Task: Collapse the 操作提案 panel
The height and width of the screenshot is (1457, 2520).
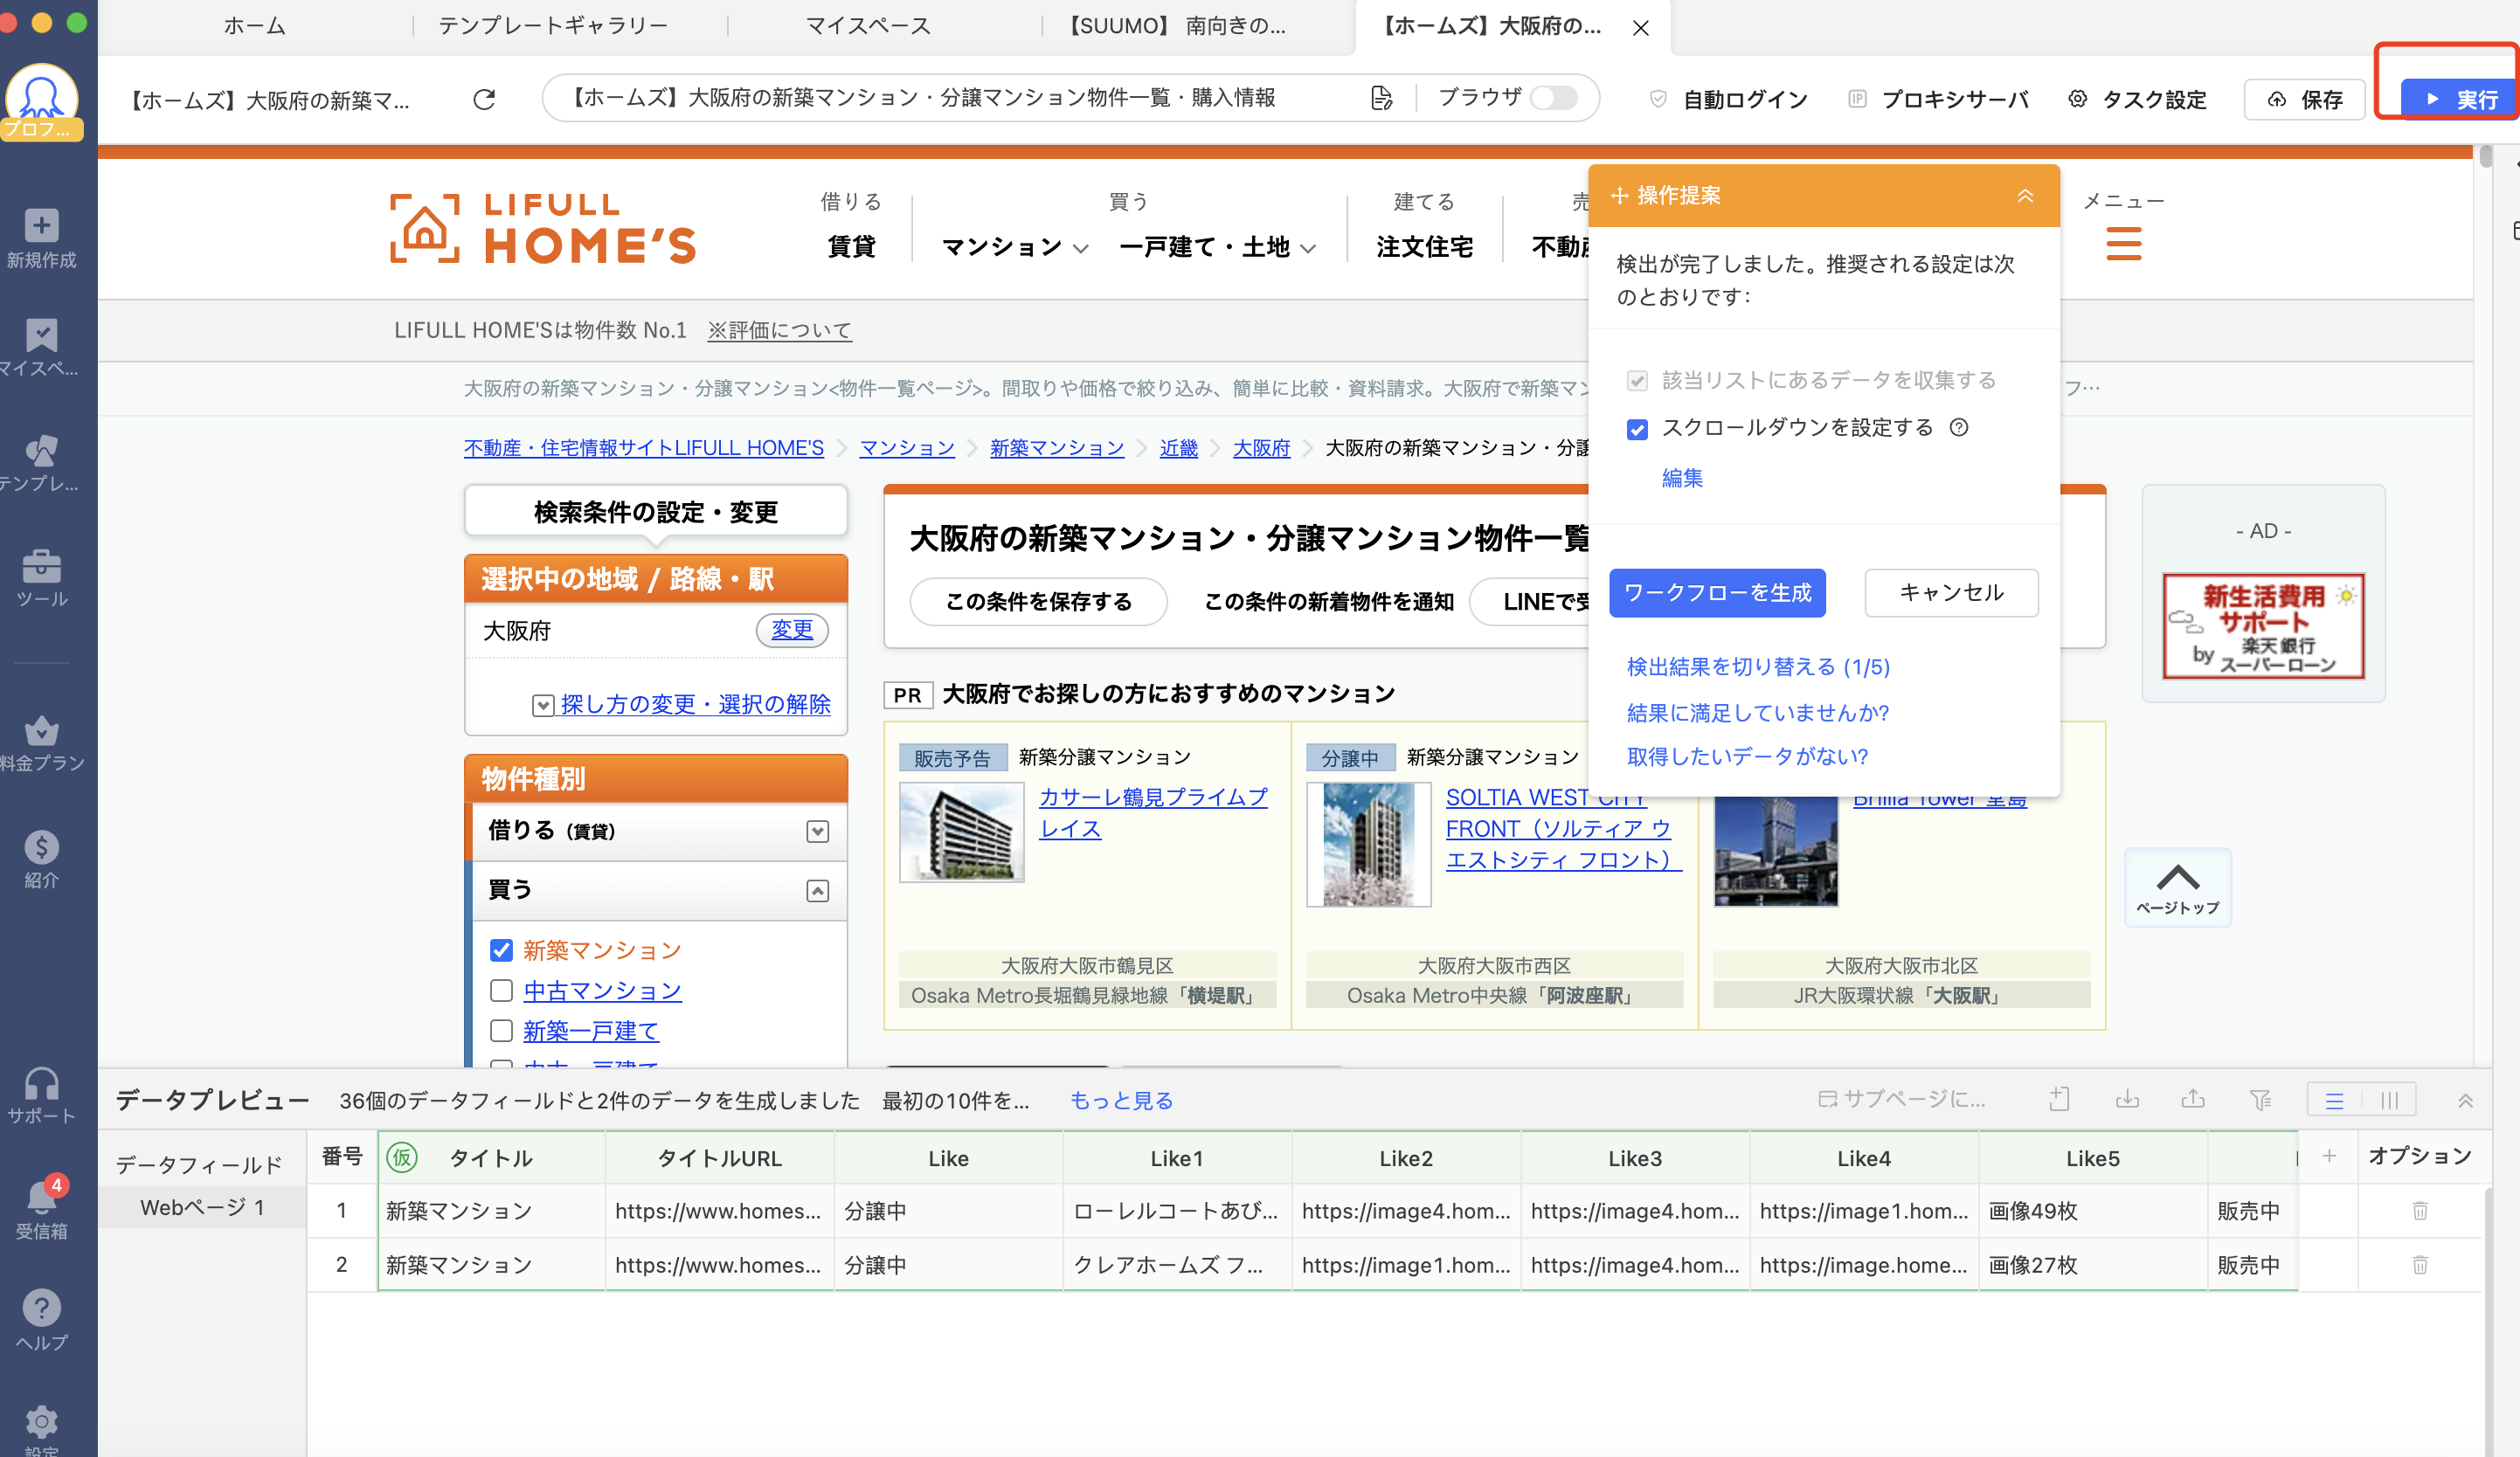Action: pyautogui.click(x=2025, y=195)
